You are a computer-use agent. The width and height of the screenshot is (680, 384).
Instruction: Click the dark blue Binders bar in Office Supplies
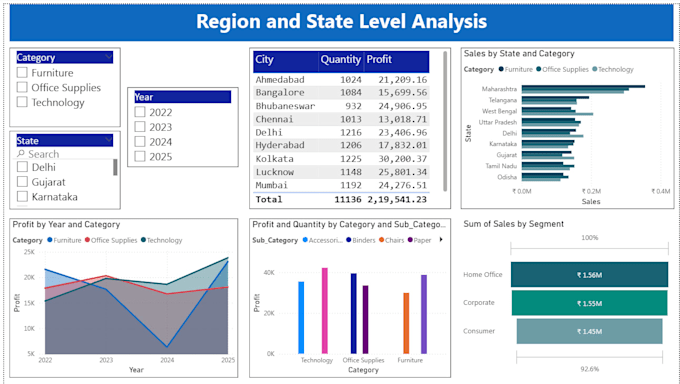coord(353,313)
